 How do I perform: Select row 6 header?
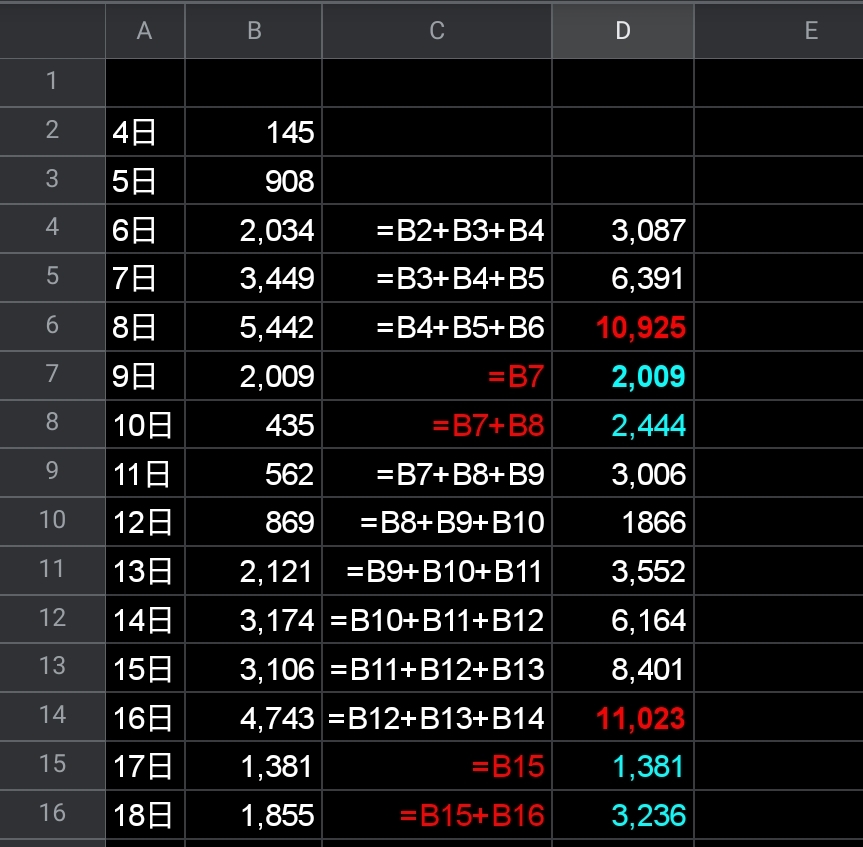[x=52, y=326]
